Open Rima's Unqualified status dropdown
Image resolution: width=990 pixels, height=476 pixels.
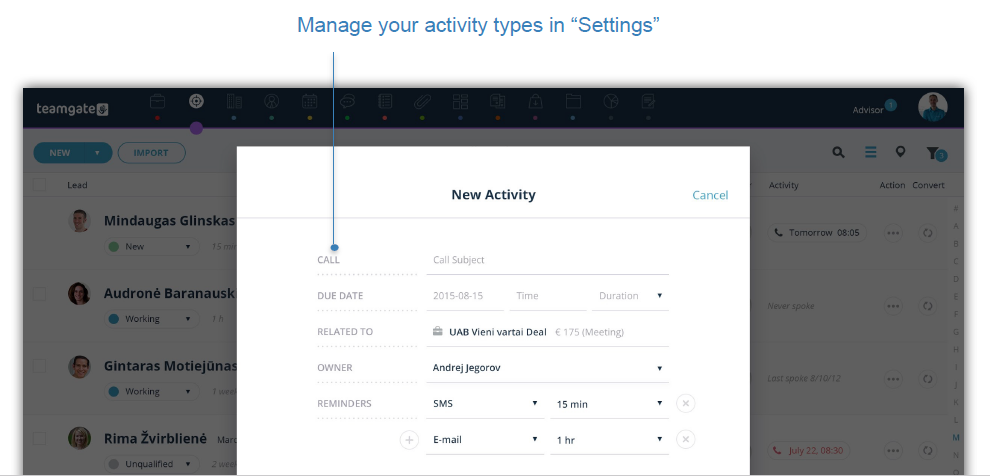(x=152, y=464)
